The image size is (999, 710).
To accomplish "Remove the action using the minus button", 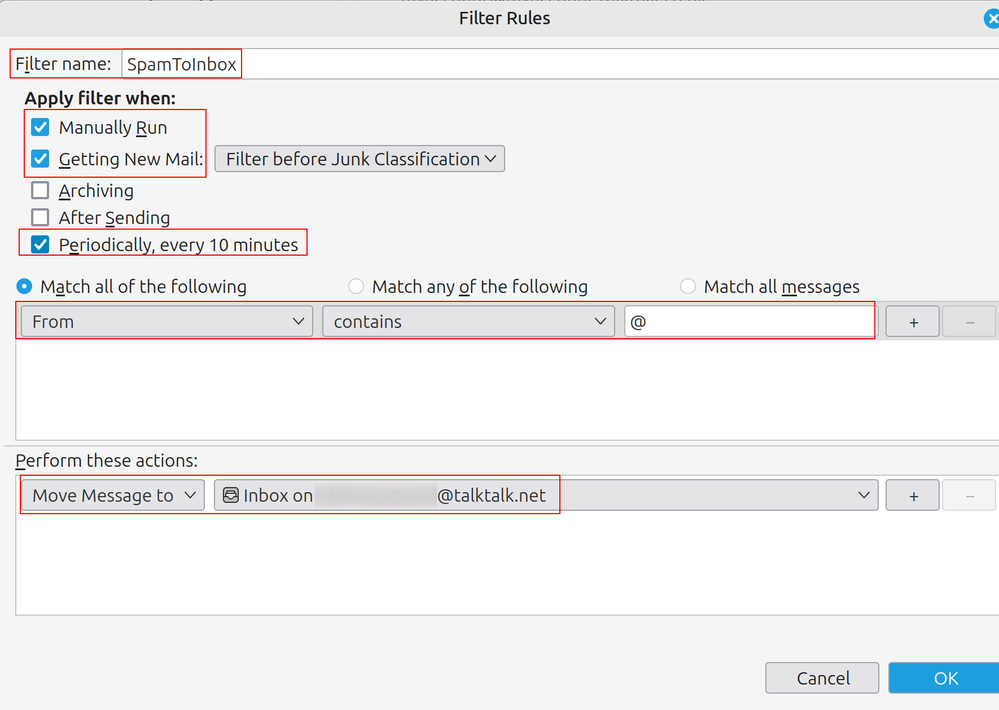I will (x=968, y=496).
